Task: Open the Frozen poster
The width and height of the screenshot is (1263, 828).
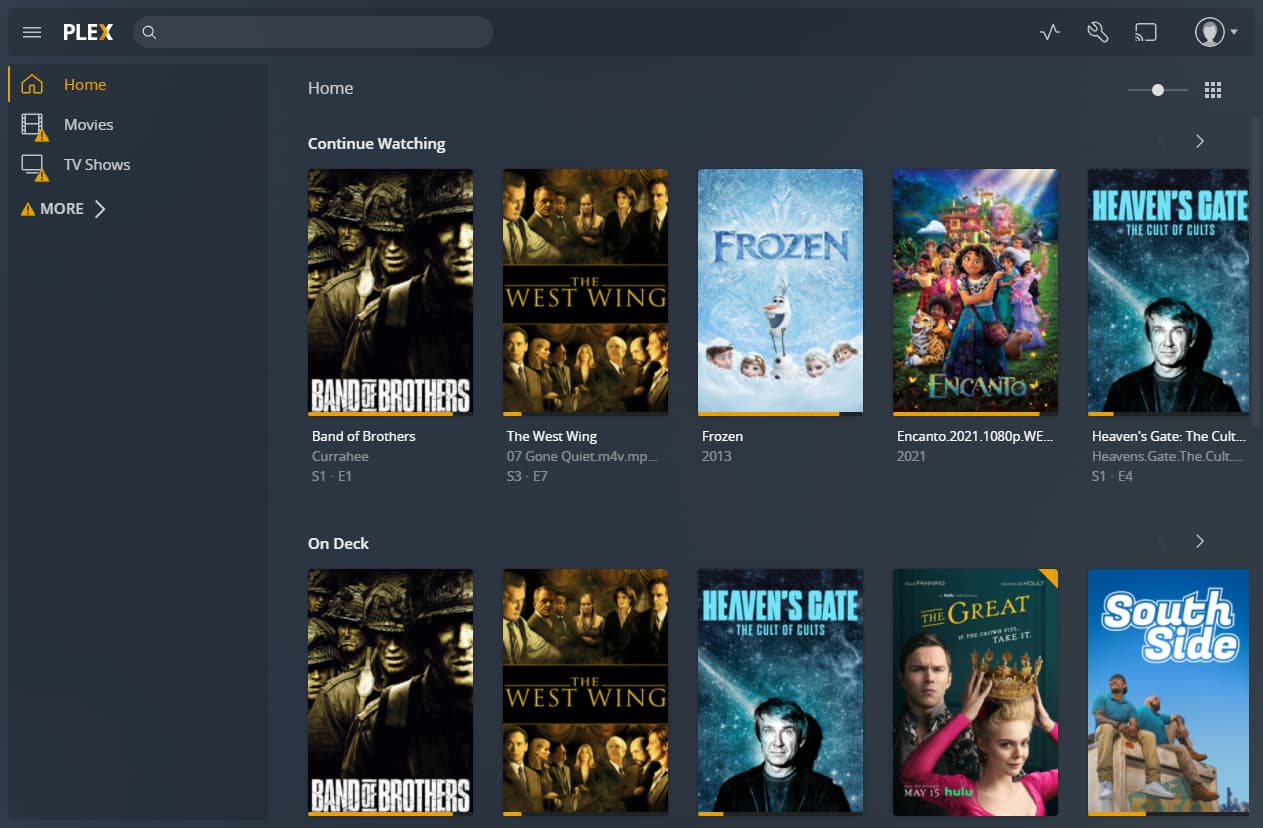Action: tap(780, 291)
